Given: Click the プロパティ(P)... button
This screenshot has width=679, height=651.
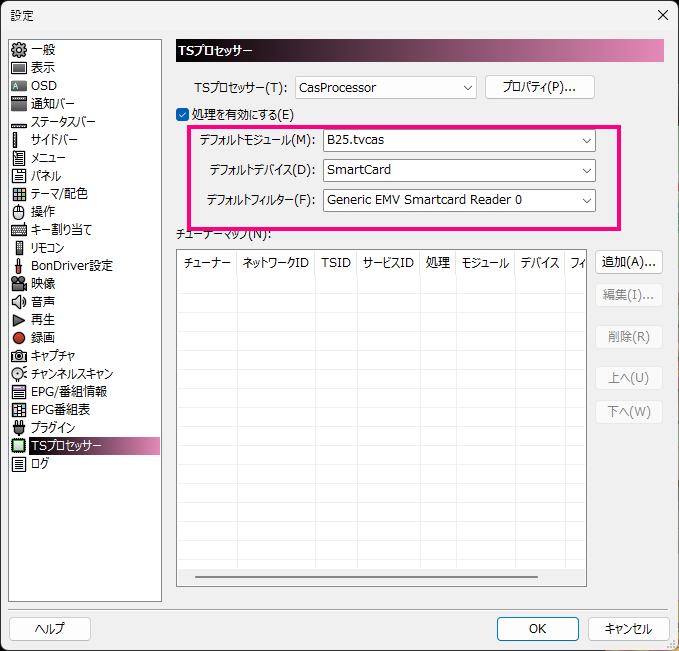Looking at the screenshot, I should 540,87.
